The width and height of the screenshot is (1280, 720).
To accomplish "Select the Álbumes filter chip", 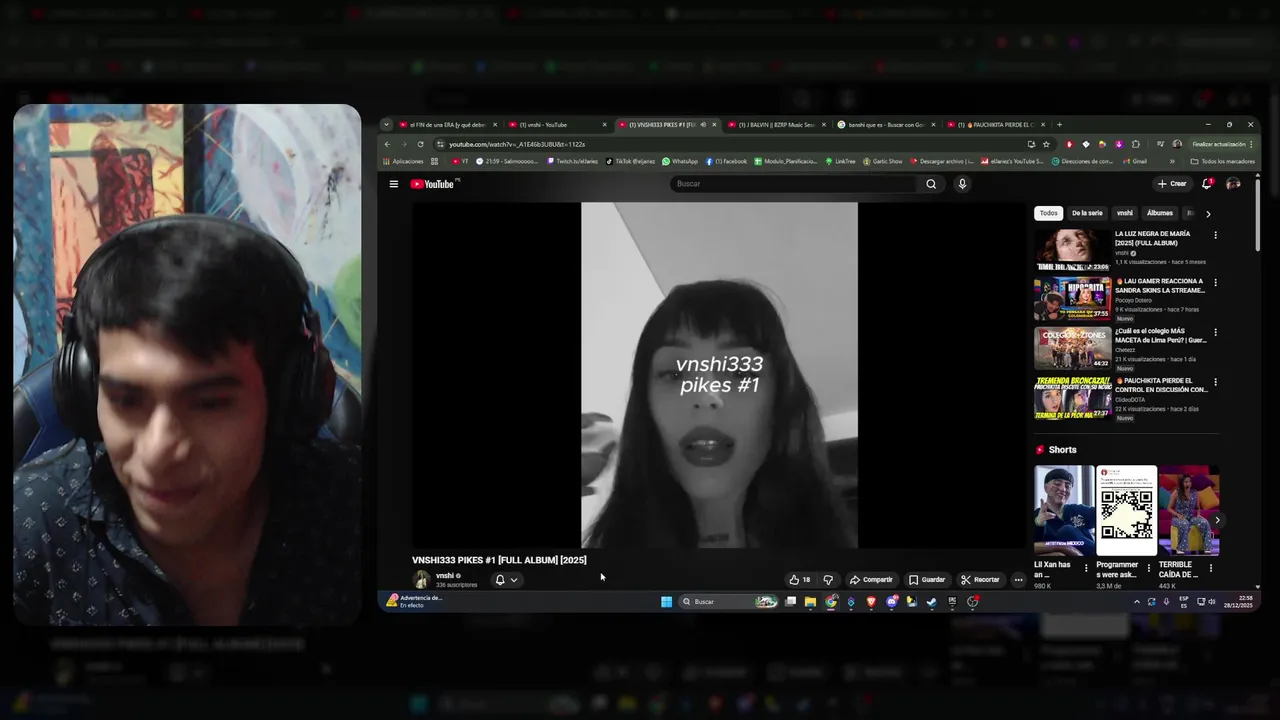I will 1160,213.
